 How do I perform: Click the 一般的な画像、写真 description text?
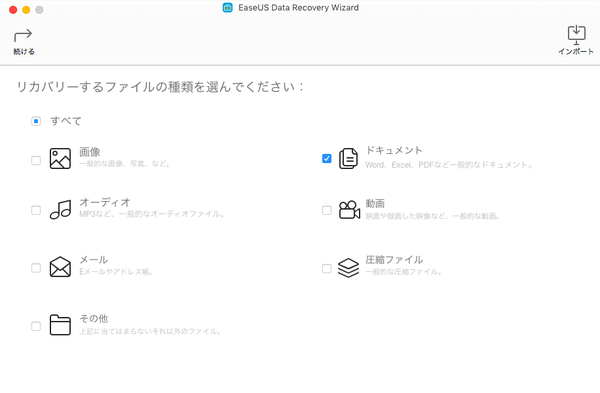tap(124, 164)
